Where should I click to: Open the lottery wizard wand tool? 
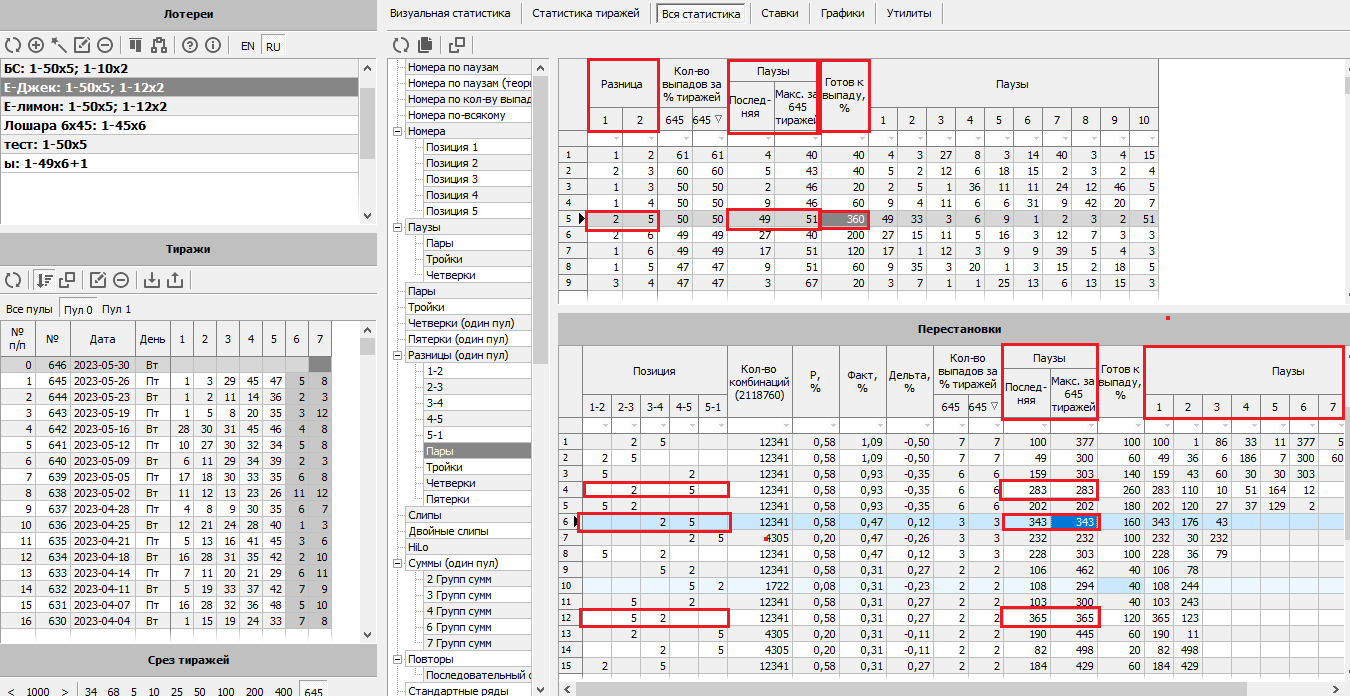click(x=59, y=45)
